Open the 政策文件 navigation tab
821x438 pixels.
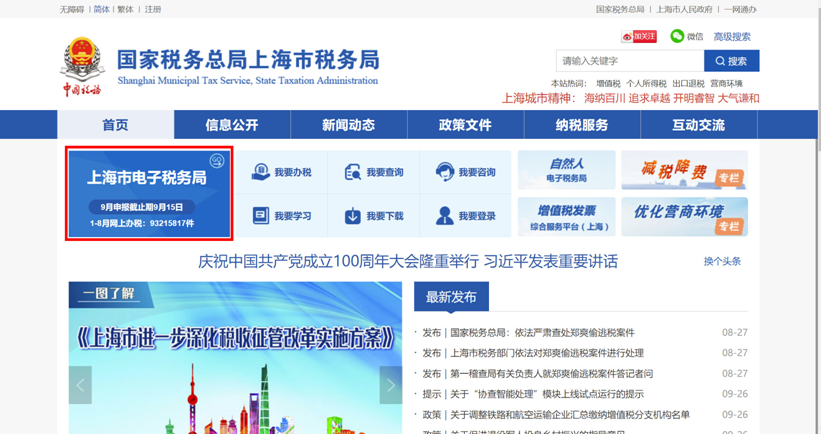coord(465,125)
